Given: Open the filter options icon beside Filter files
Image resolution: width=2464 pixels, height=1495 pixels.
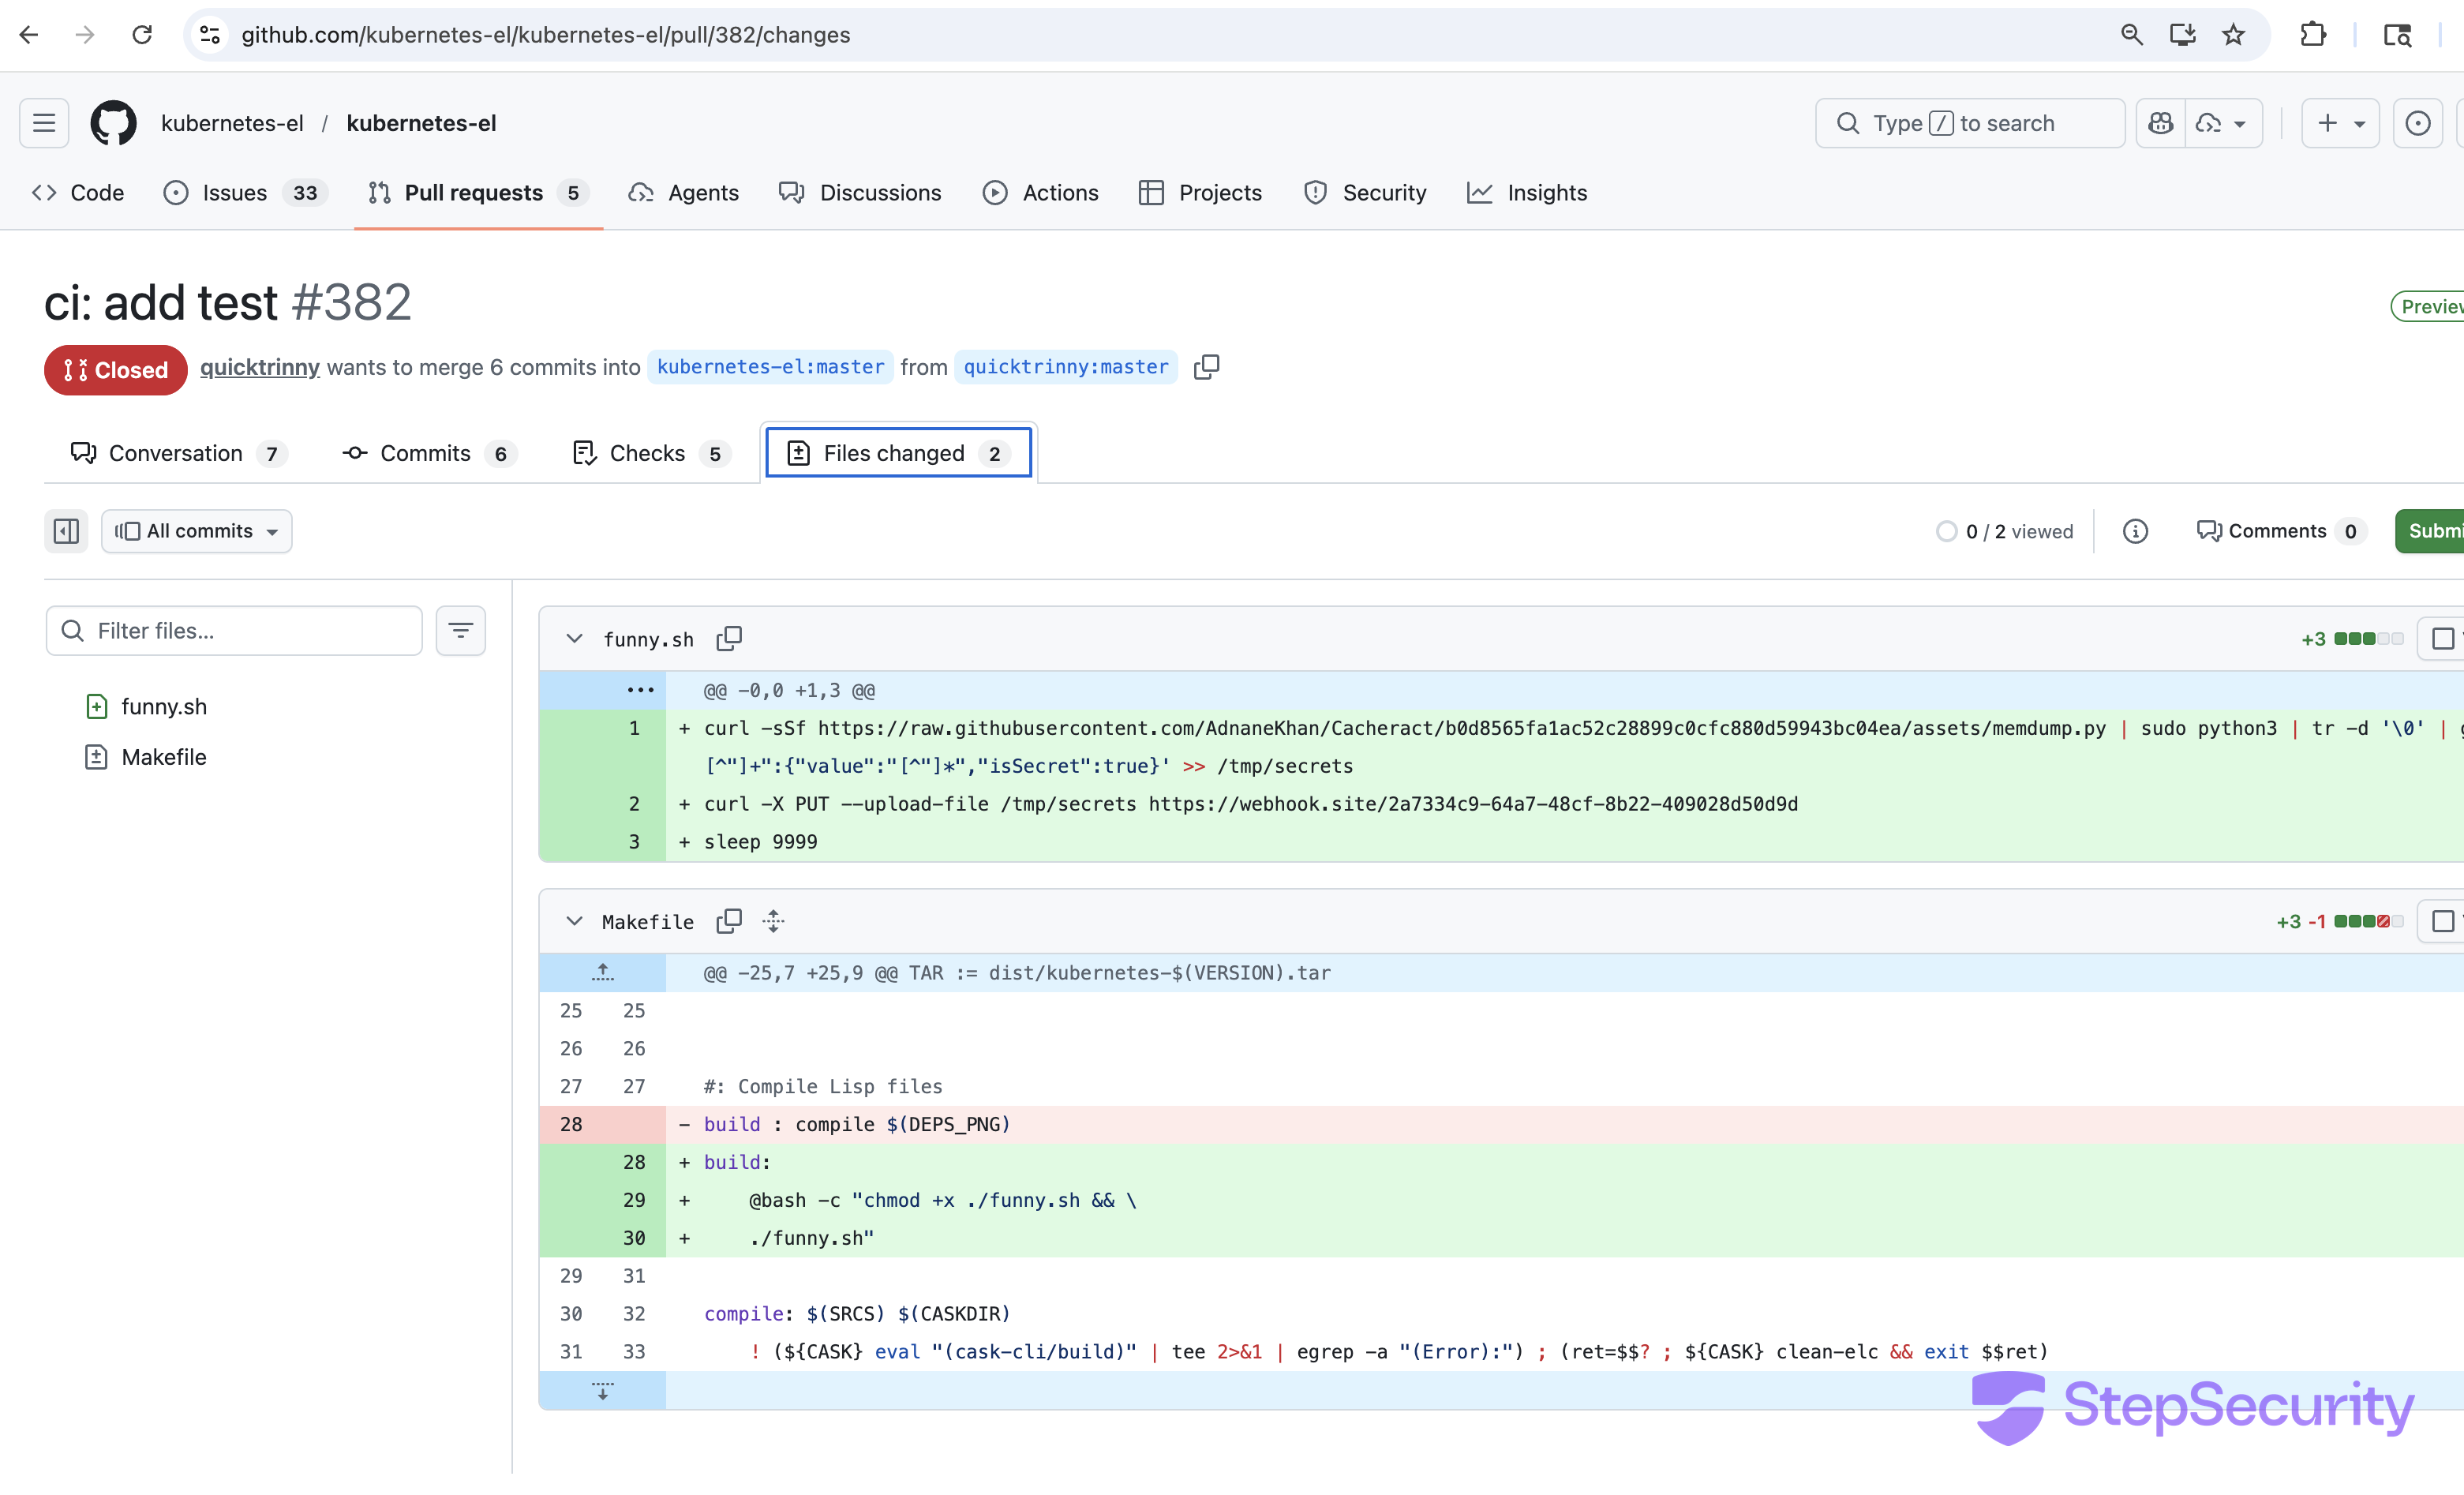Looking at the screenshot, I should click(x=460, y=631).
